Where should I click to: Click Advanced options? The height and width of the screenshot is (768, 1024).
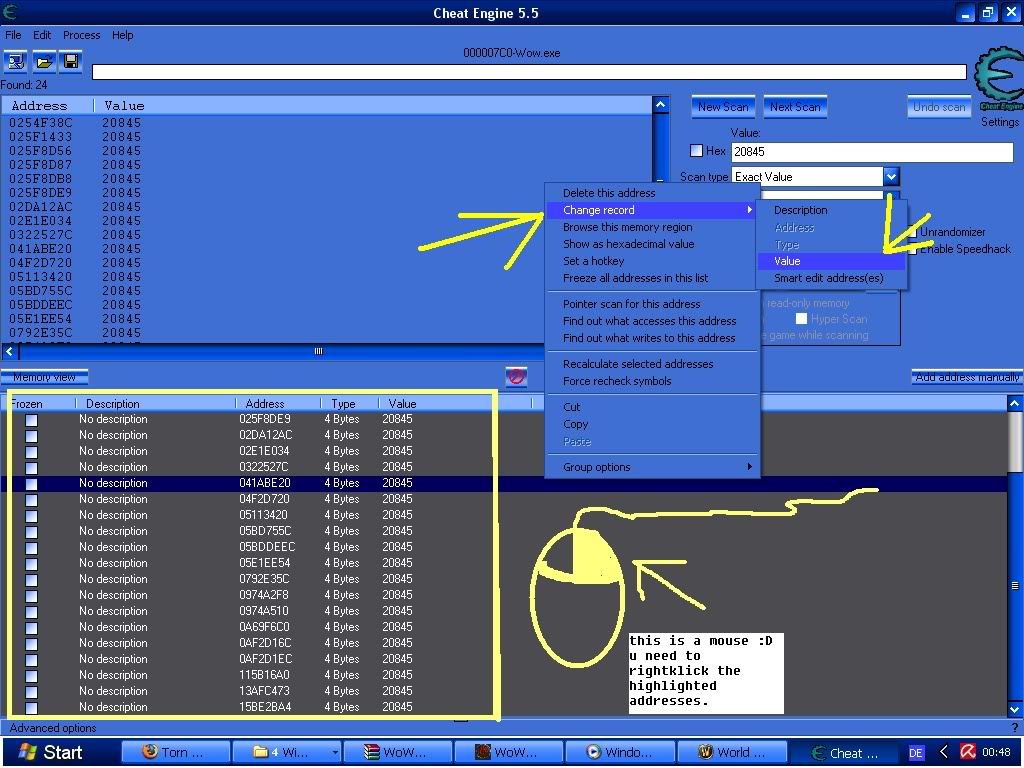click(53, 728)
